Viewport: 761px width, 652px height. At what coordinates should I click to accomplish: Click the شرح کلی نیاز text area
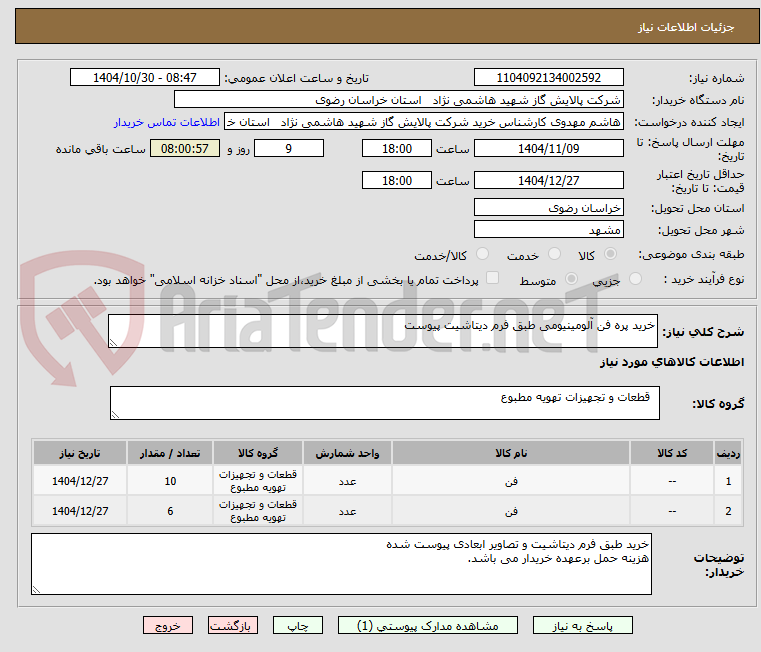pyautogui.click(x=383, y=331)
